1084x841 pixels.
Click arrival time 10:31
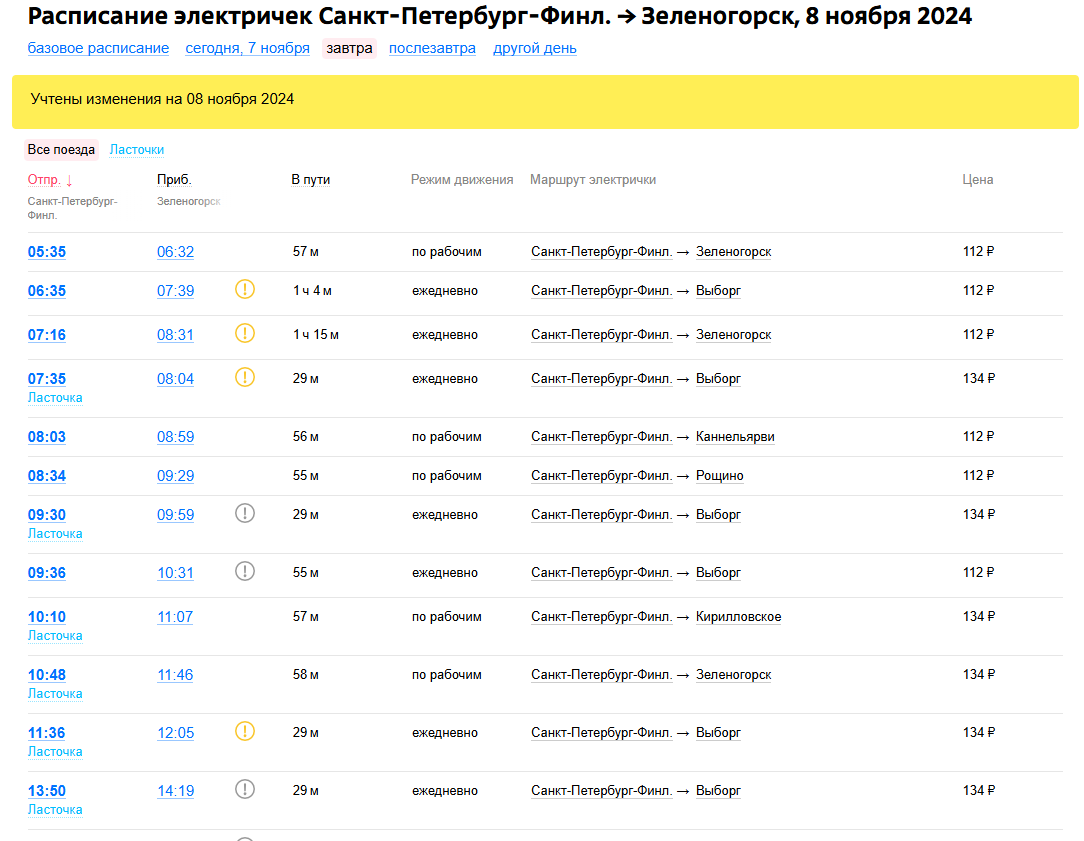pyautogui.click(x=176, y=573)
